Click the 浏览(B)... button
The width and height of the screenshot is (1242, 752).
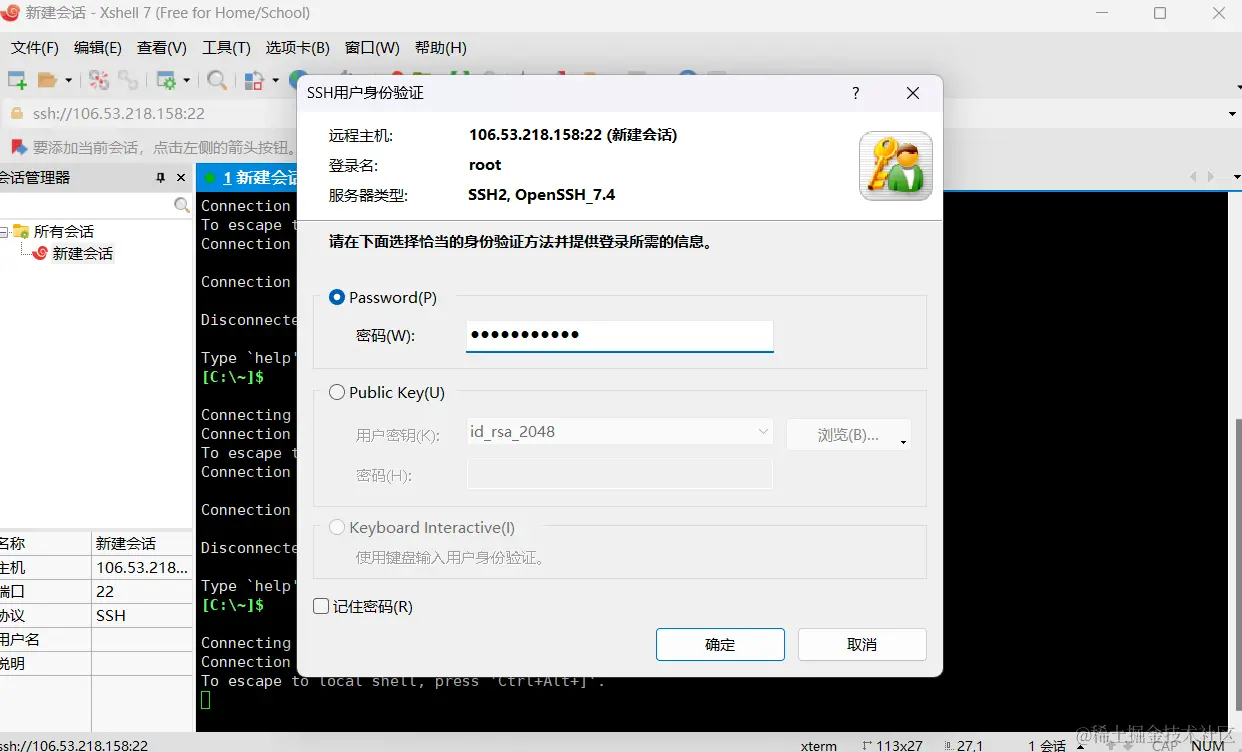[848, 435]
